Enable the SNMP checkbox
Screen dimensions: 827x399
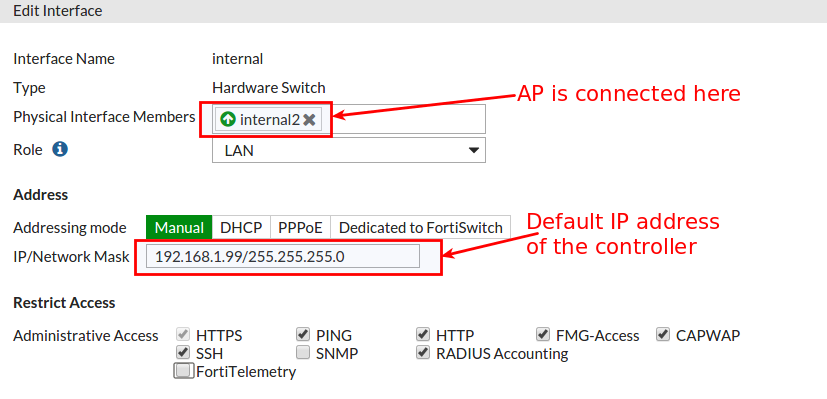pyautogui.click(x=303, y=352)
